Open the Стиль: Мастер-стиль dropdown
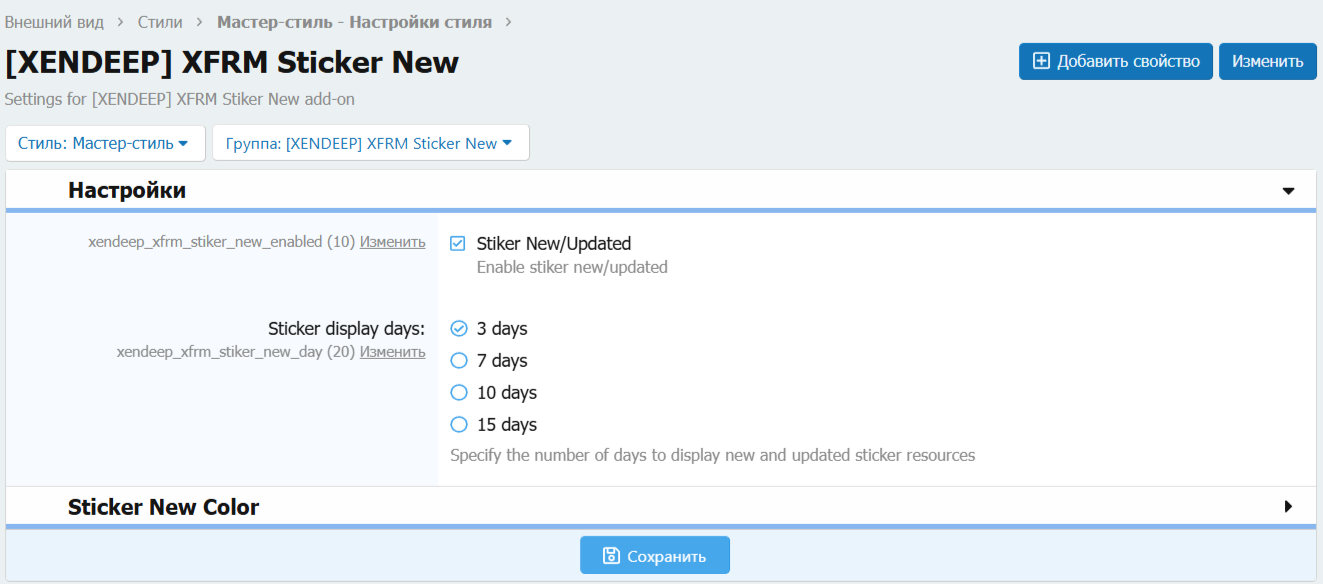This screenshot has width=1323, height=584. coord(104,143)
